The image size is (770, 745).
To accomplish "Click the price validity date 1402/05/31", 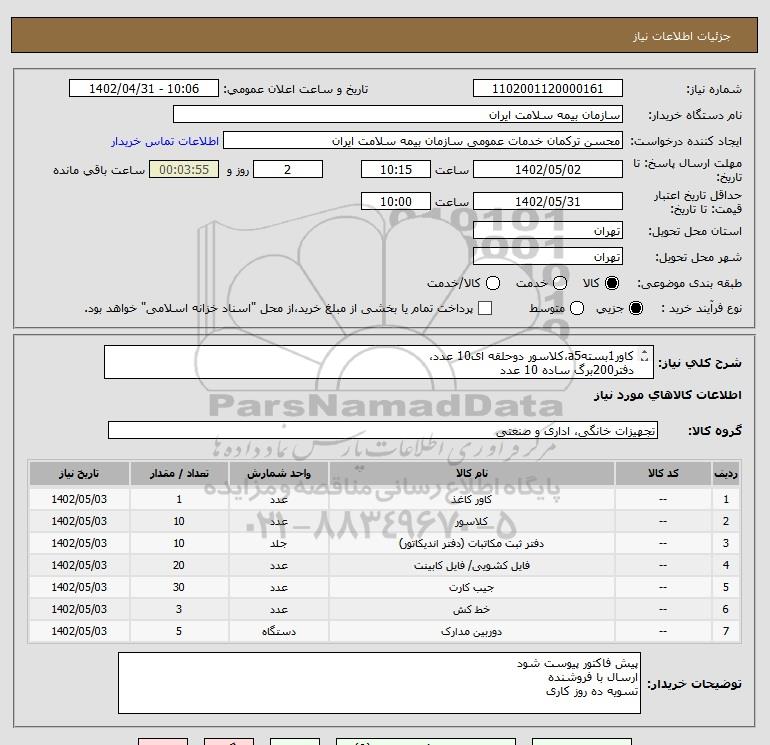I will [548, 201].
